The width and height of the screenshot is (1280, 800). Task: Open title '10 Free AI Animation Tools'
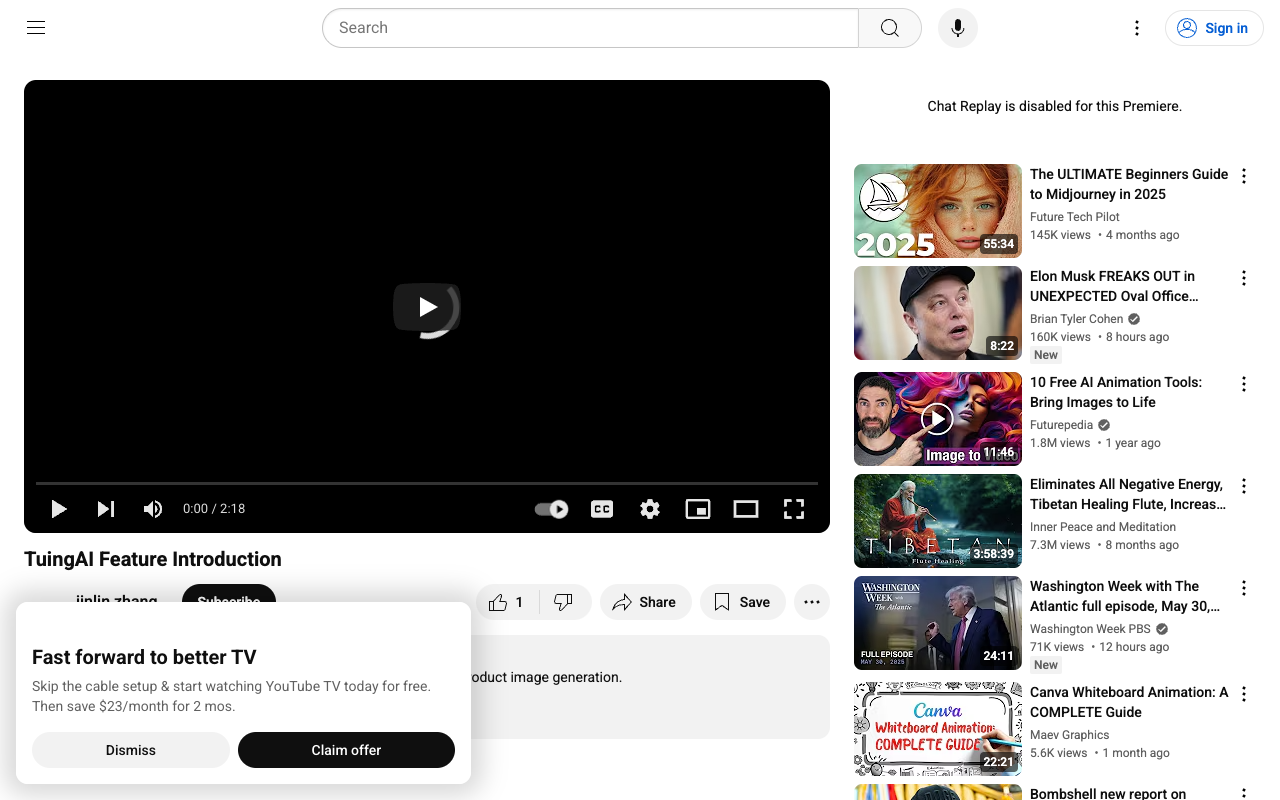pos(1116,392)
